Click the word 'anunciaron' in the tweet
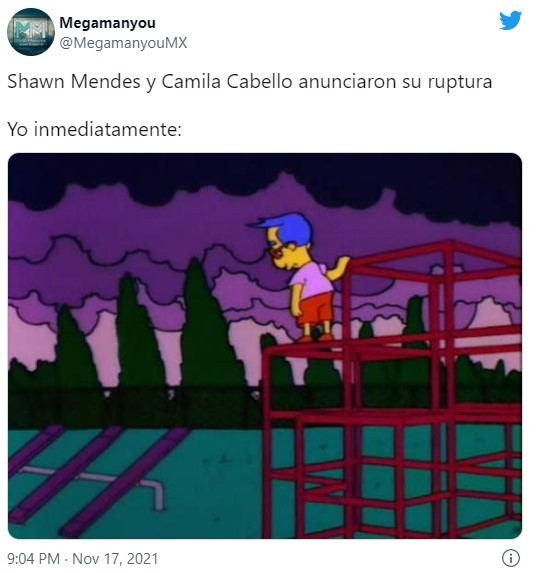This screenshot has height=573, width=536. click(347, 81)
